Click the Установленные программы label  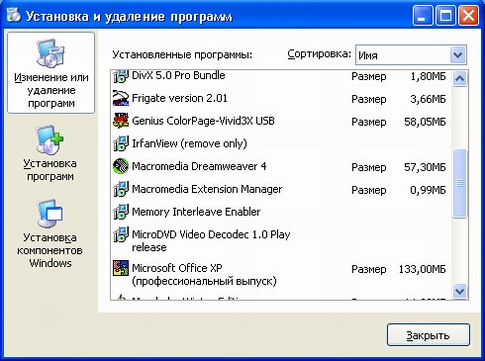click(x=182, y=54)
